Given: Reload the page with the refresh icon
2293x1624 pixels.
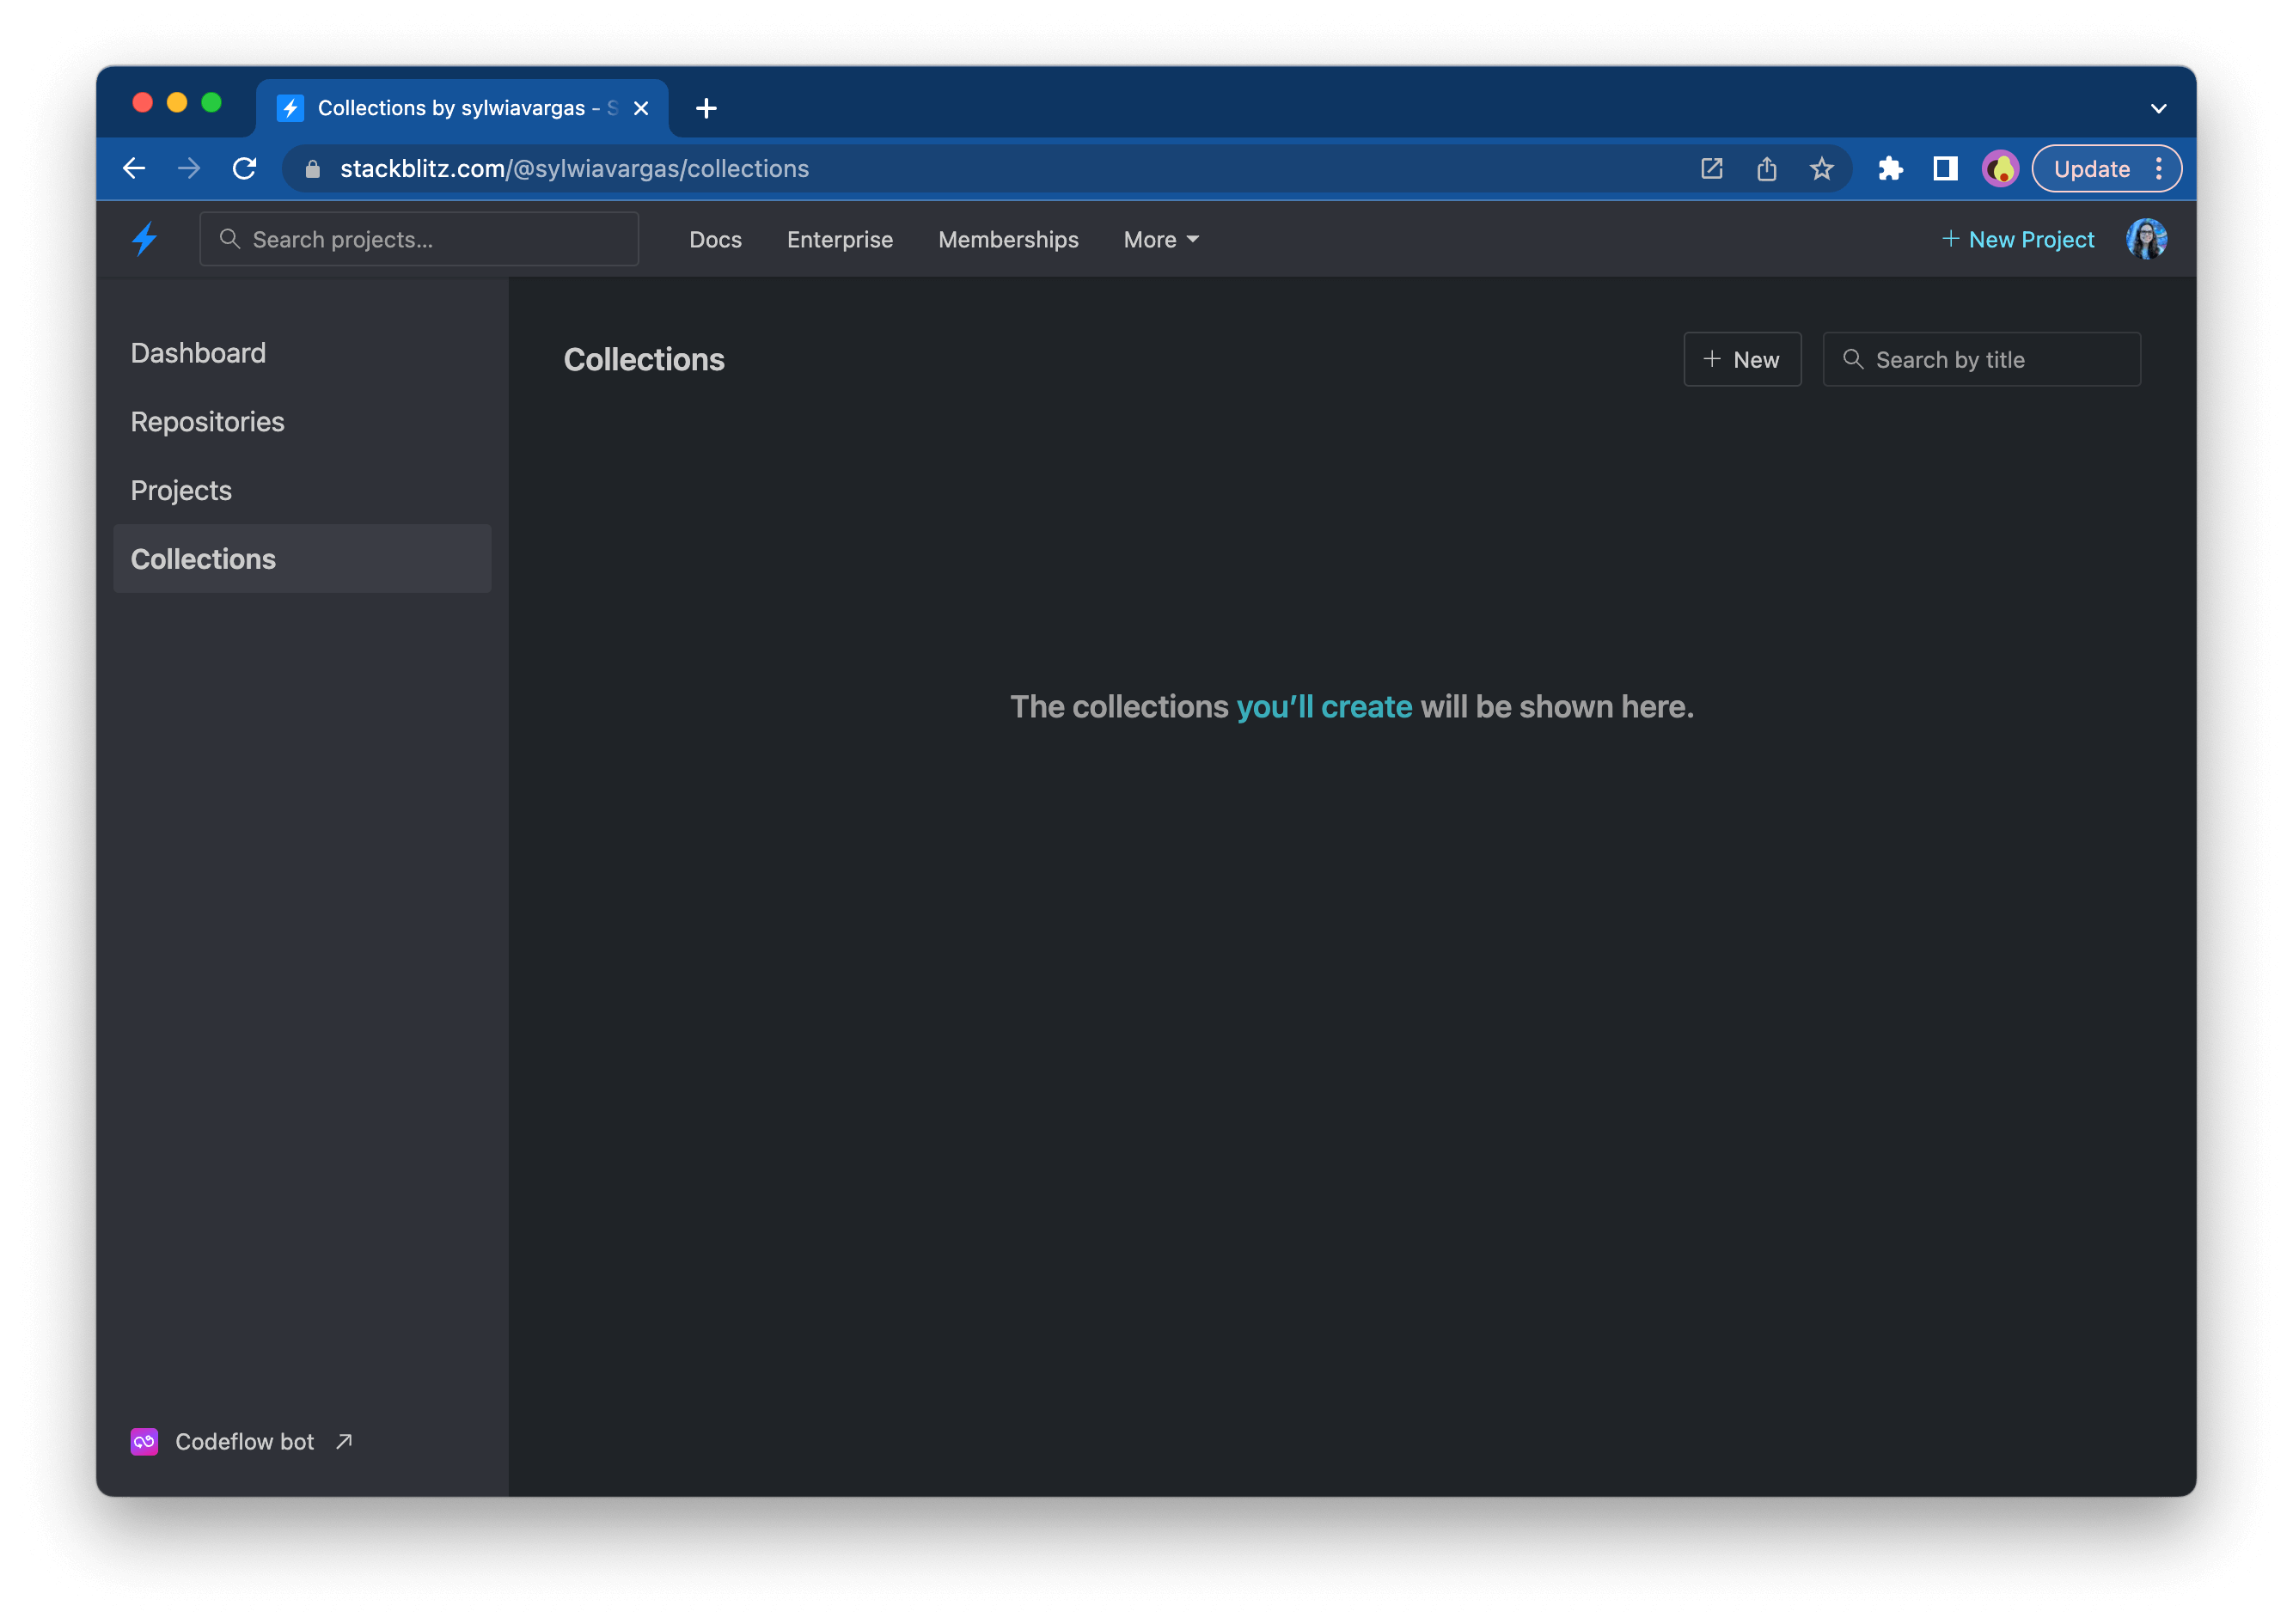Looking at the screenshot, I should (x=244, y=169).
